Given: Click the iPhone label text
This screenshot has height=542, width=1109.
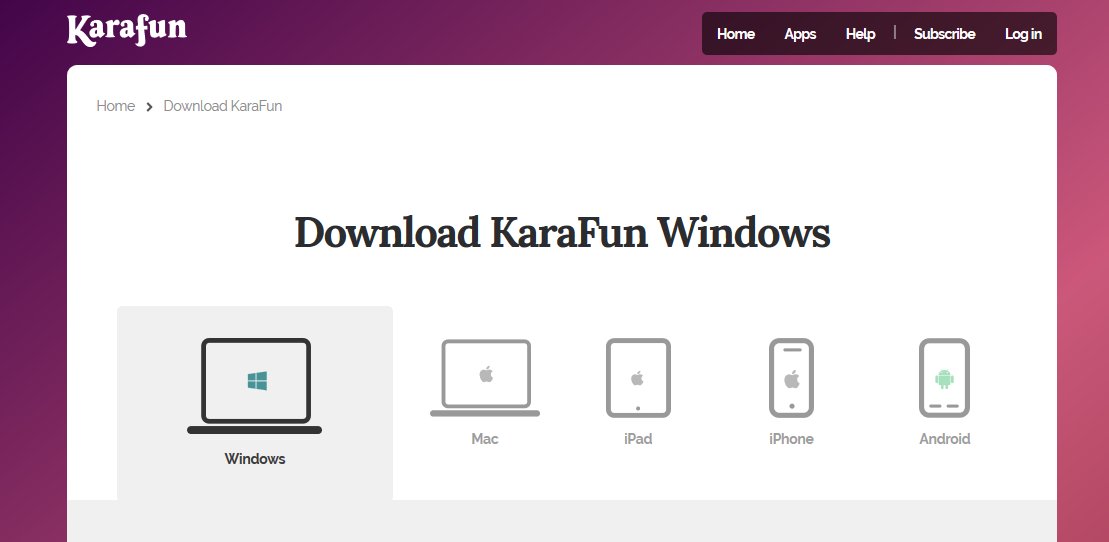Looking at the screenshot, I should pos(791,439).
